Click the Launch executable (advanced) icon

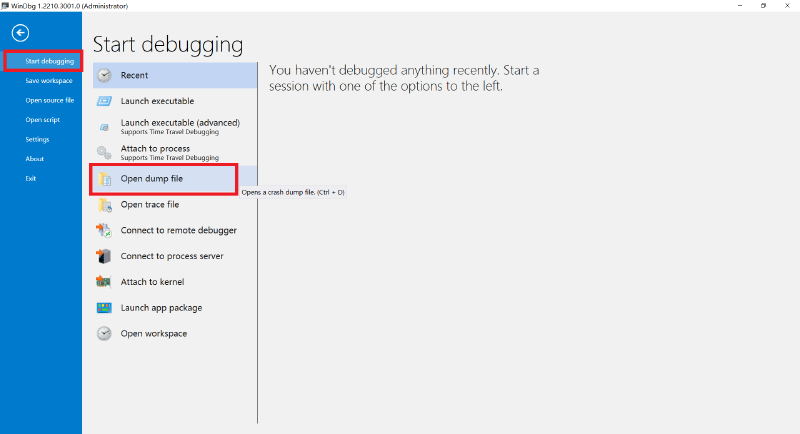point(104,127)
